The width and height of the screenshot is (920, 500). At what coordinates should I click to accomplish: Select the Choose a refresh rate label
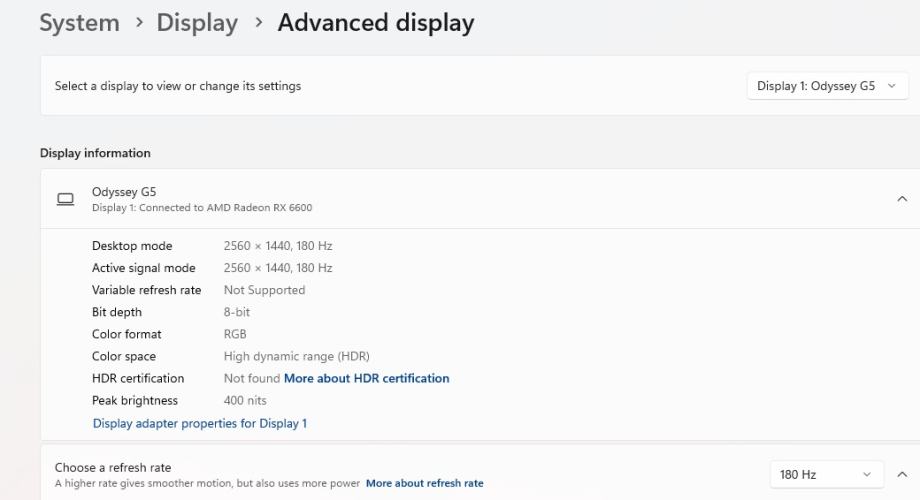(x=113, y=467)
